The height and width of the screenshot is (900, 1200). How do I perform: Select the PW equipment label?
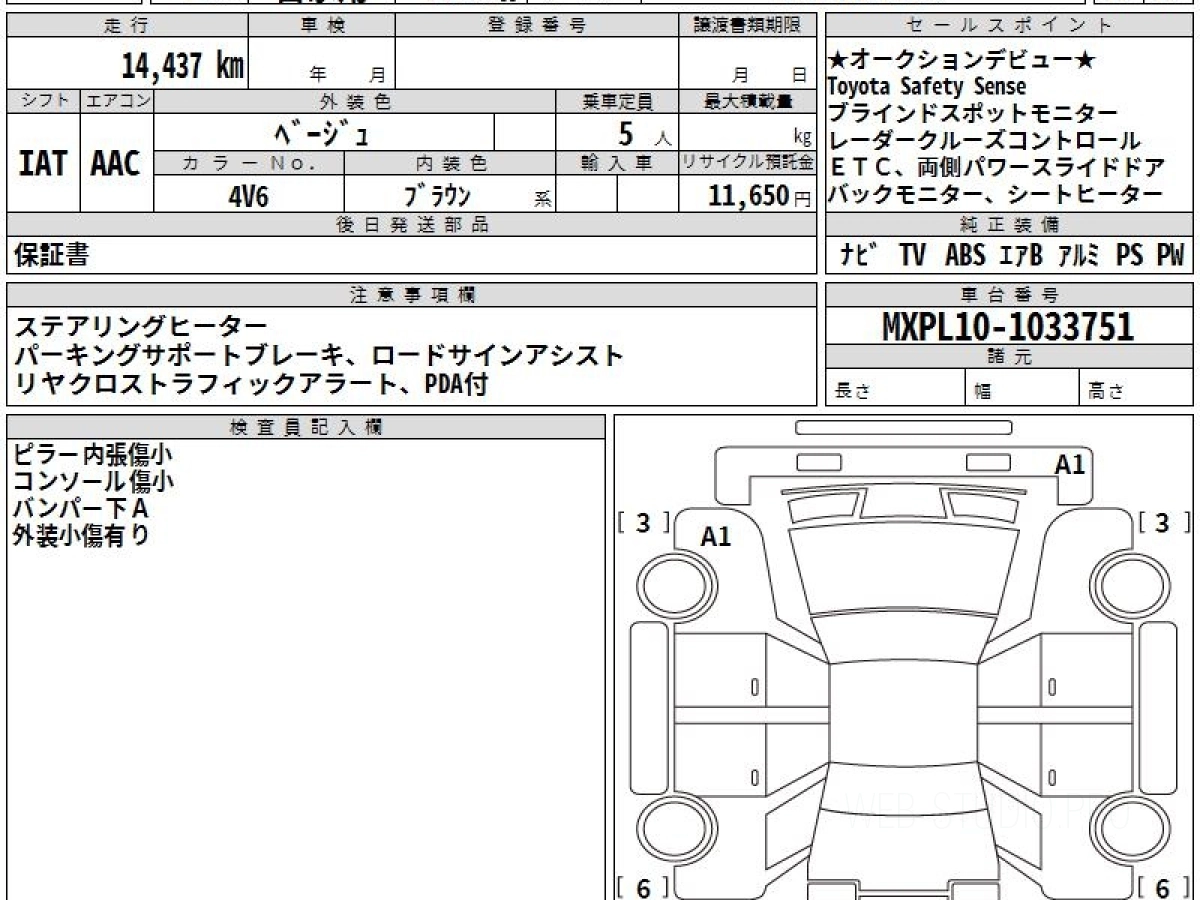click(1170, 255)
